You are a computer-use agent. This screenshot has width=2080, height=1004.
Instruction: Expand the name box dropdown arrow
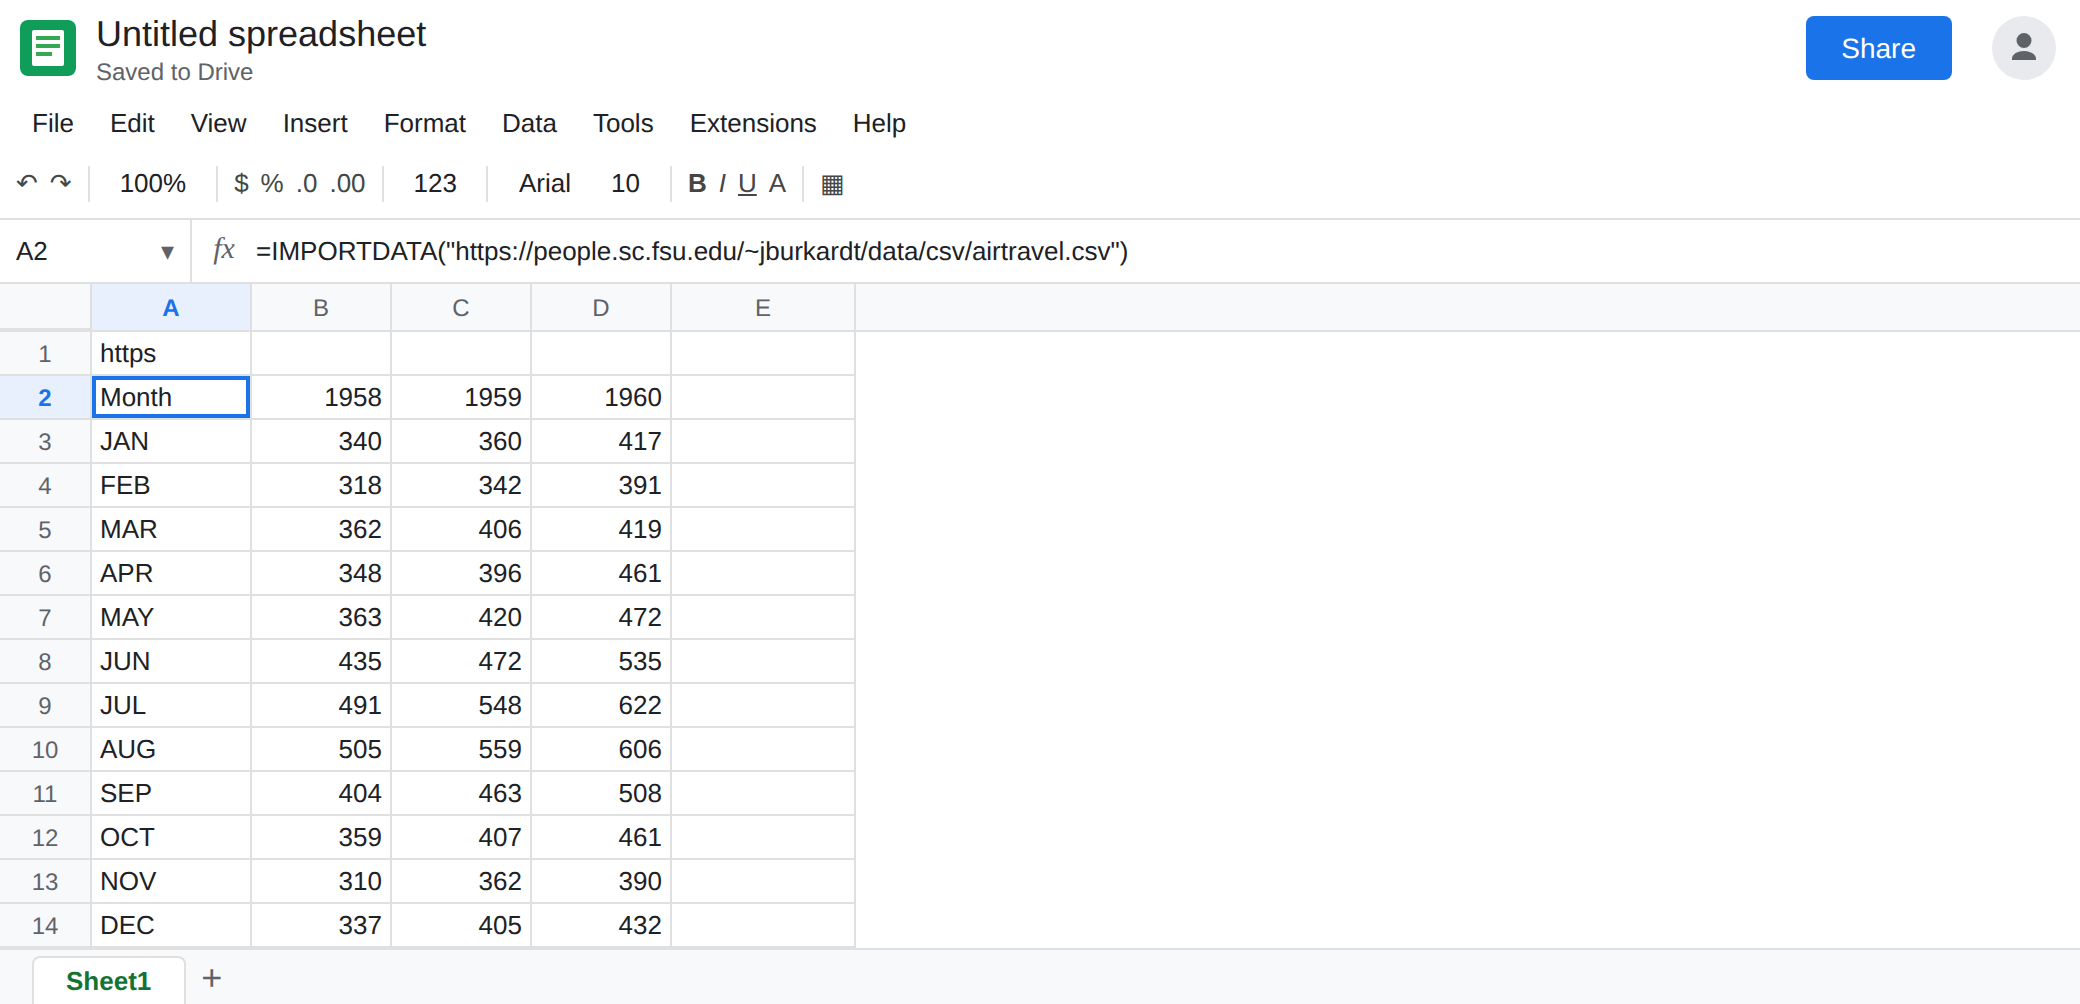(x=167, y=252)
